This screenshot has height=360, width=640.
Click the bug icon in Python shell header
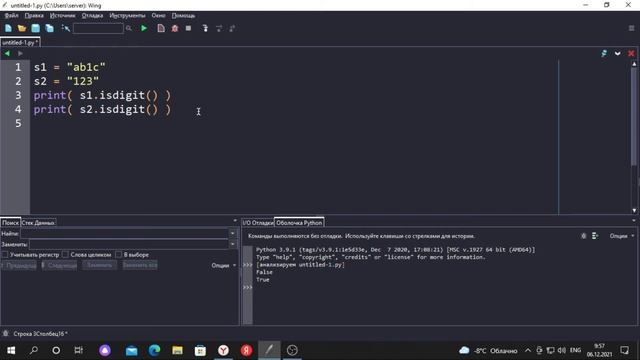(x=584, y=236)
